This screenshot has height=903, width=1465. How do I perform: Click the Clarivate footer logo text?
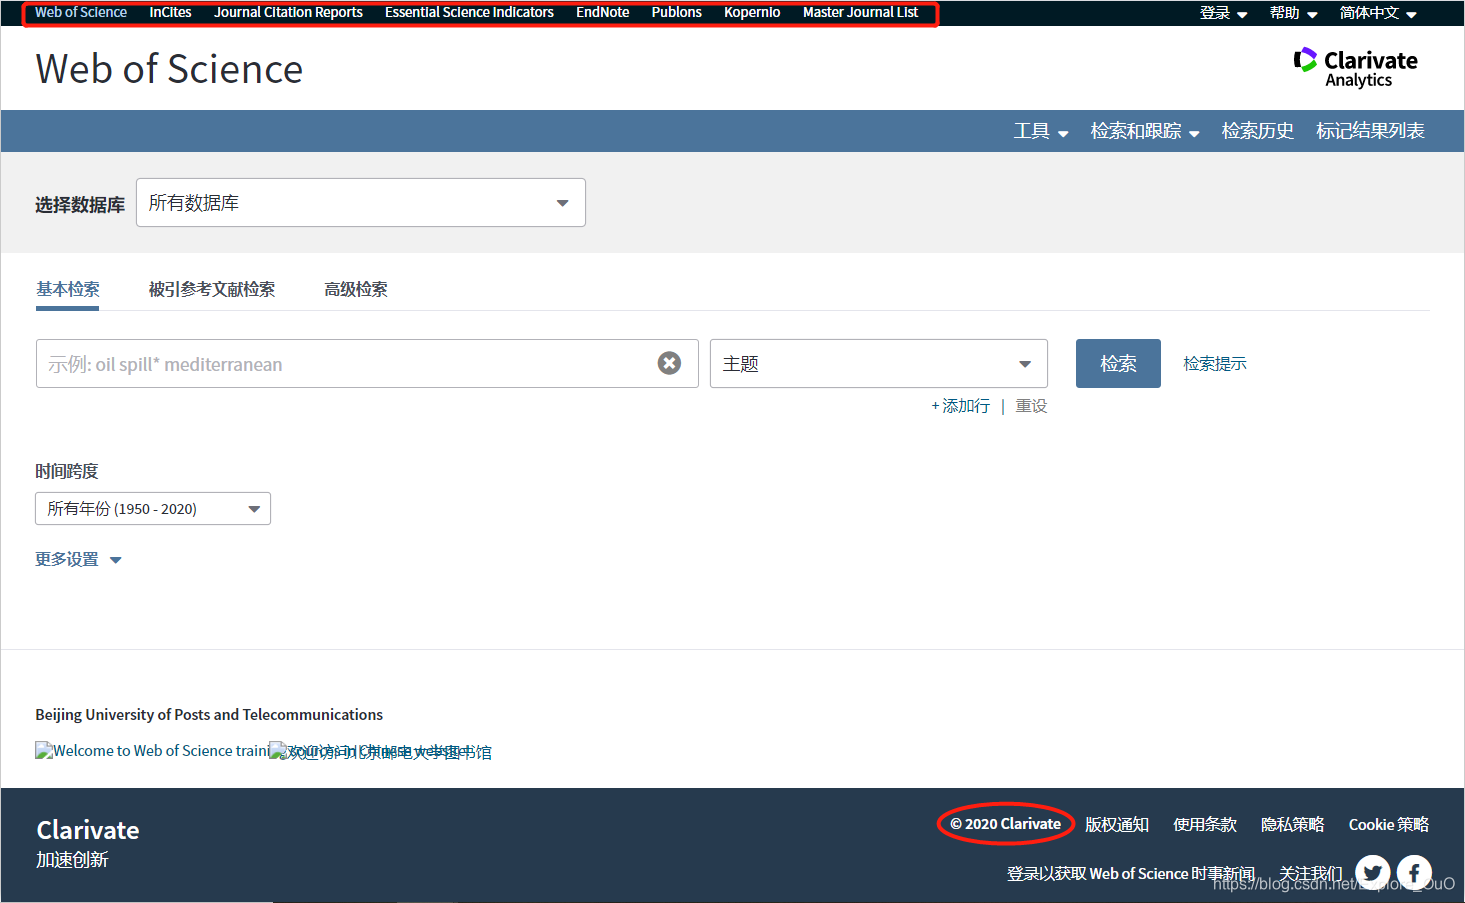(88, 830)
